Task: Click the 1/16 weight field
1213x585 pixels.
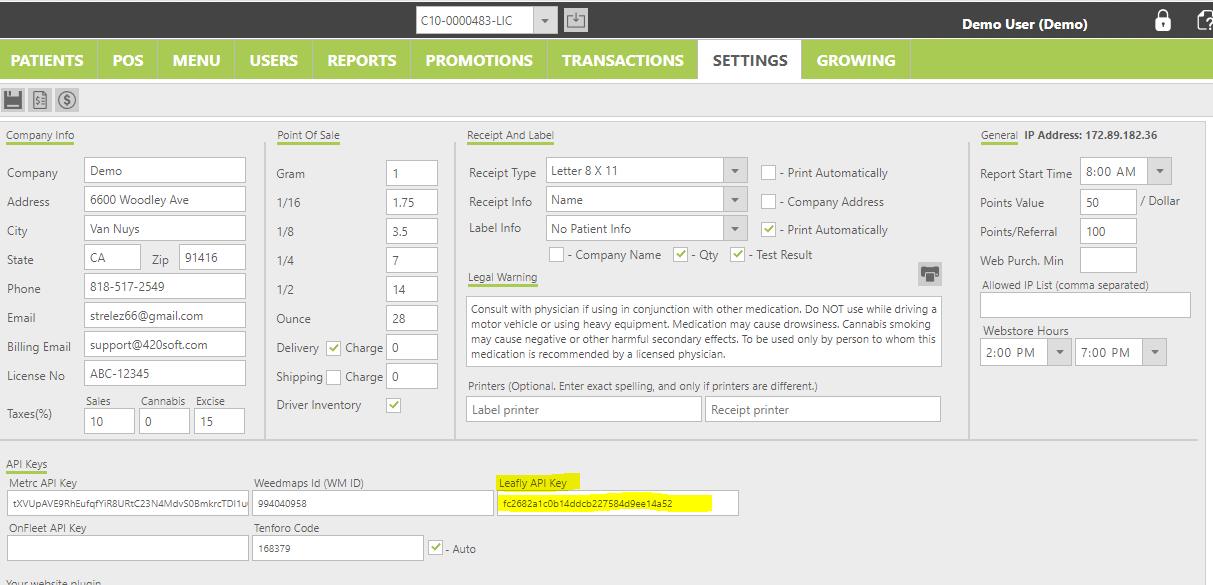Action: click(412, 202)
